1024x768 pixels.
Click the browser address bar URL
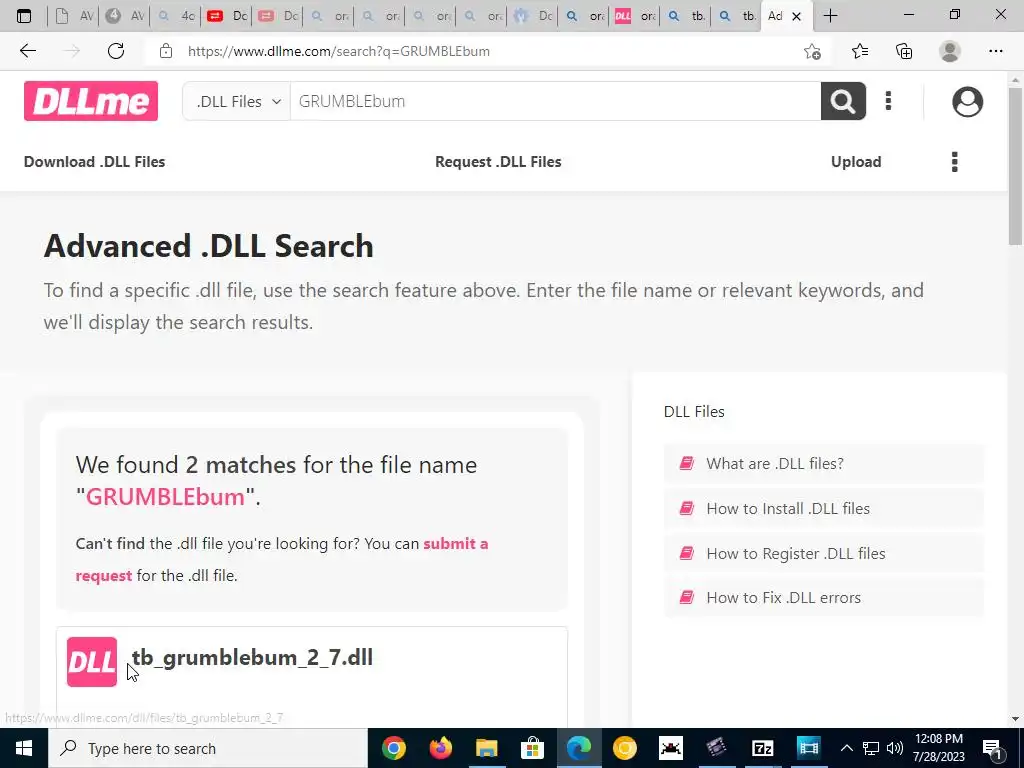339,51
